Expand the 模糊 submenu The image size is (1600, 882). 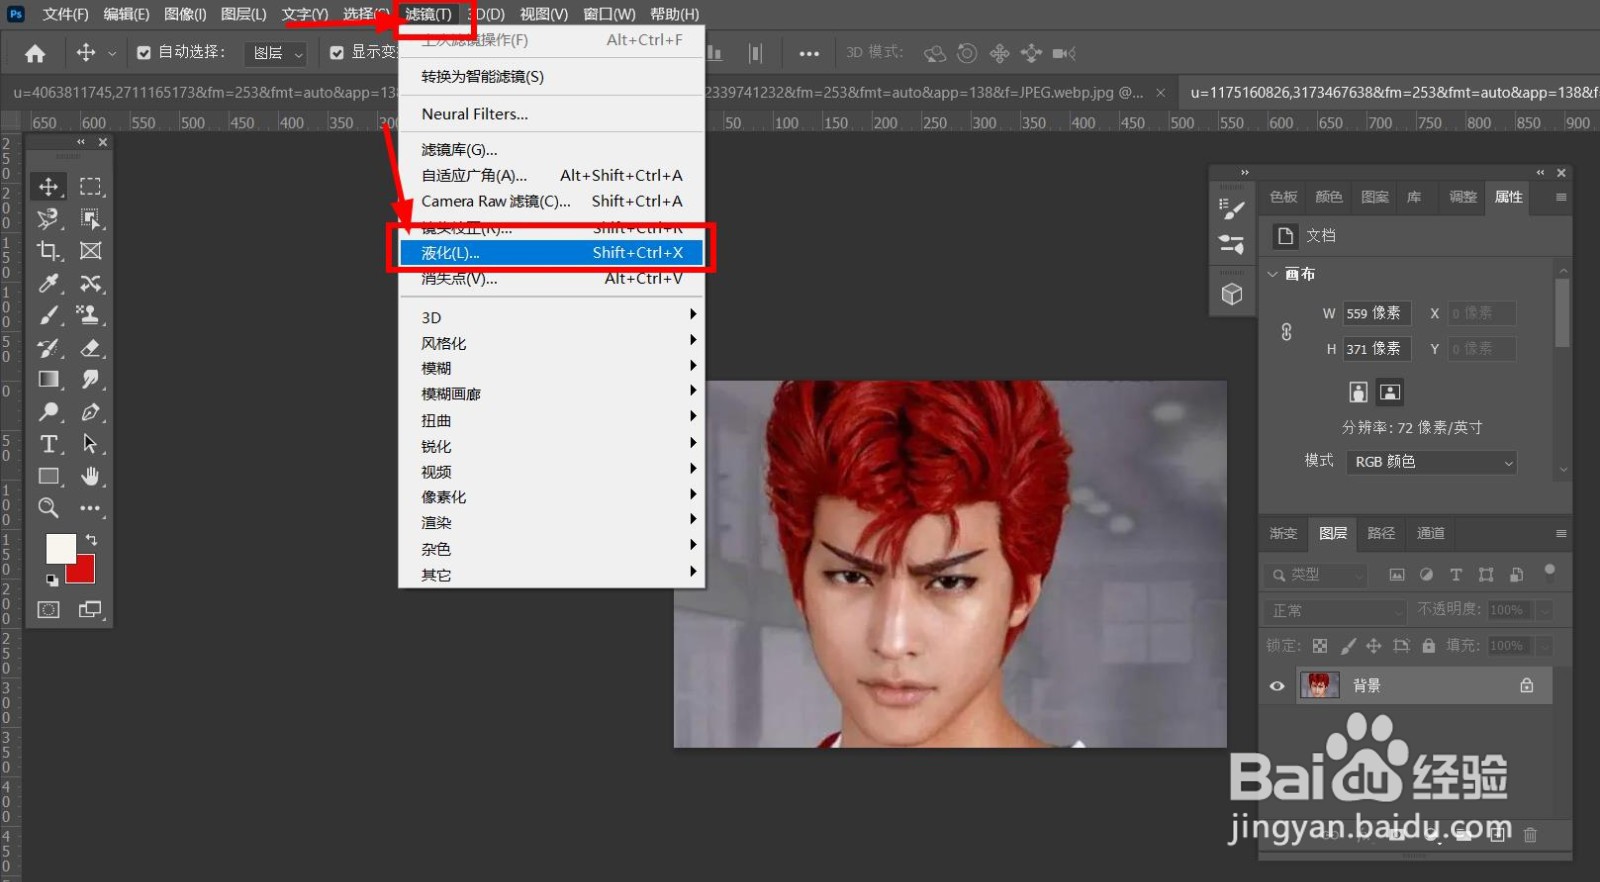[552, 368]
